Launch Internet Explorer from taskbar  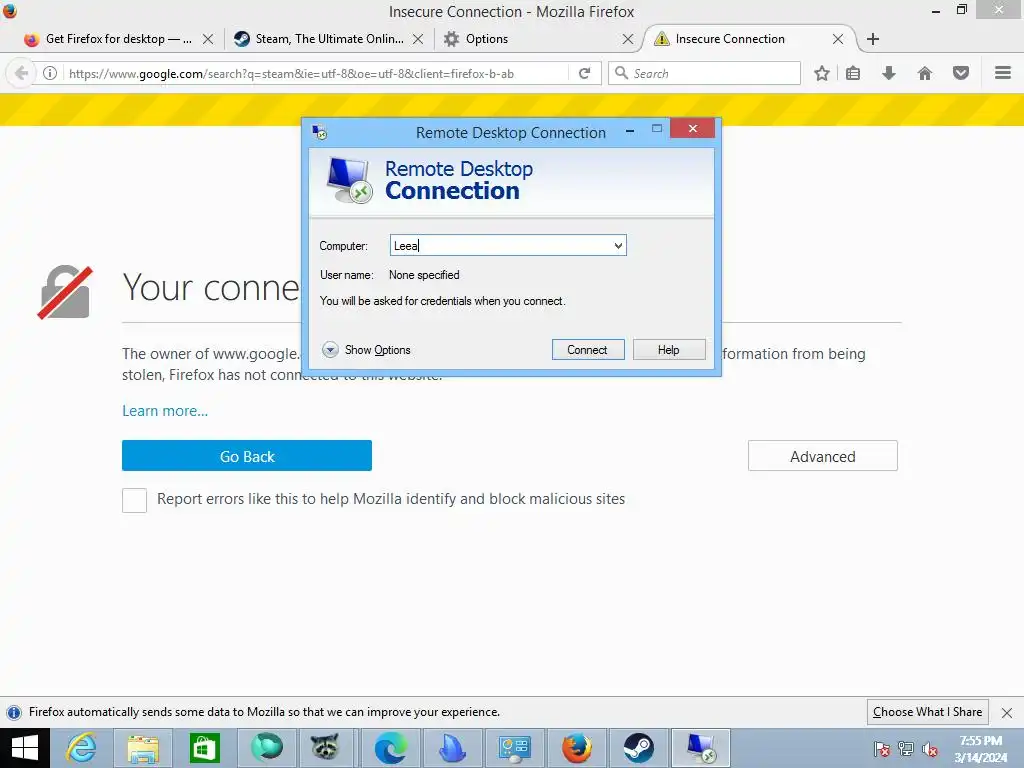click(82, 748)
